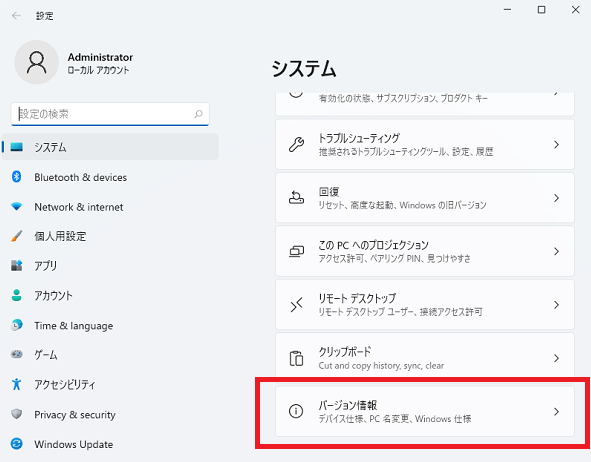The width and height of the screenshot is (591, 462).
Task: Click 設定 title text in title bar
Action: pyautogui.click(x=44, y=16)
